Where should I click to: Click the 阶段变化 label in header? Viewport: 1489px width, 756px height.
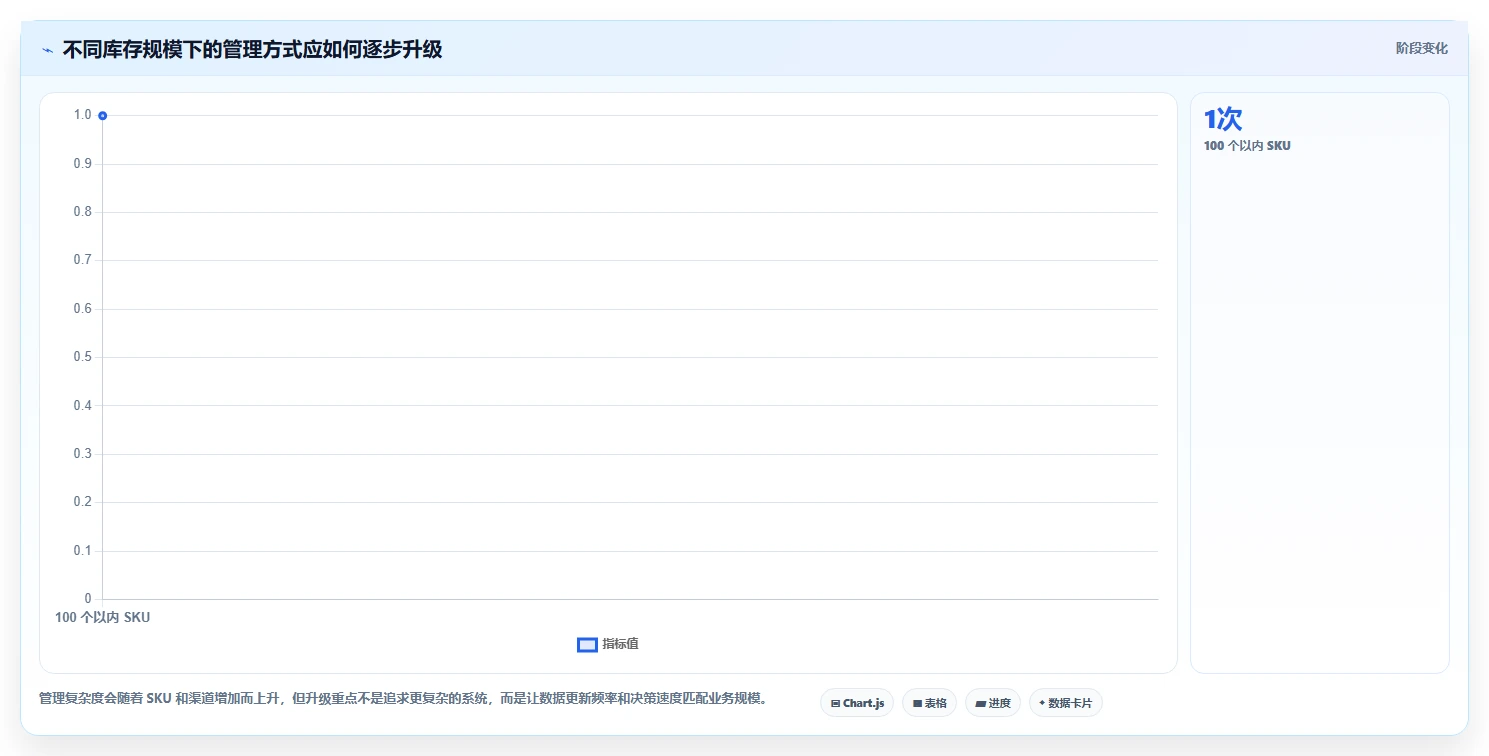point(1421,48)
